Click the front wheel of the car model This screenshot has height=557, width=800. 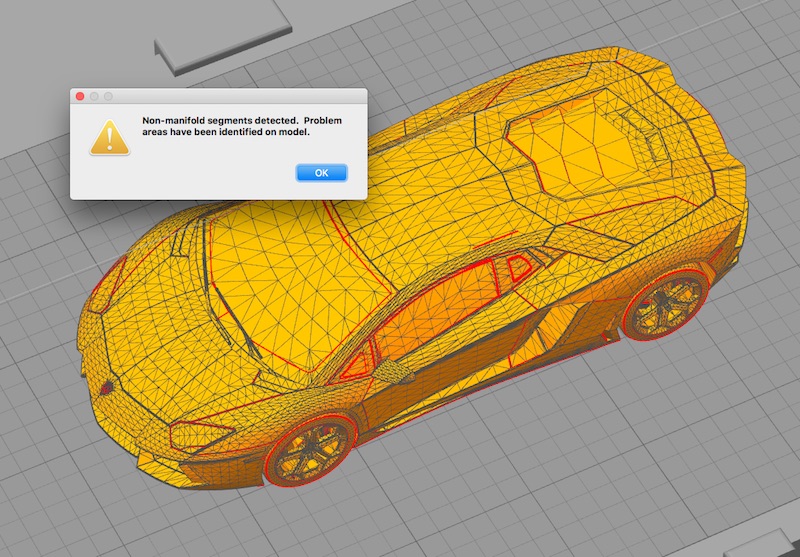(x=310, y=450)
